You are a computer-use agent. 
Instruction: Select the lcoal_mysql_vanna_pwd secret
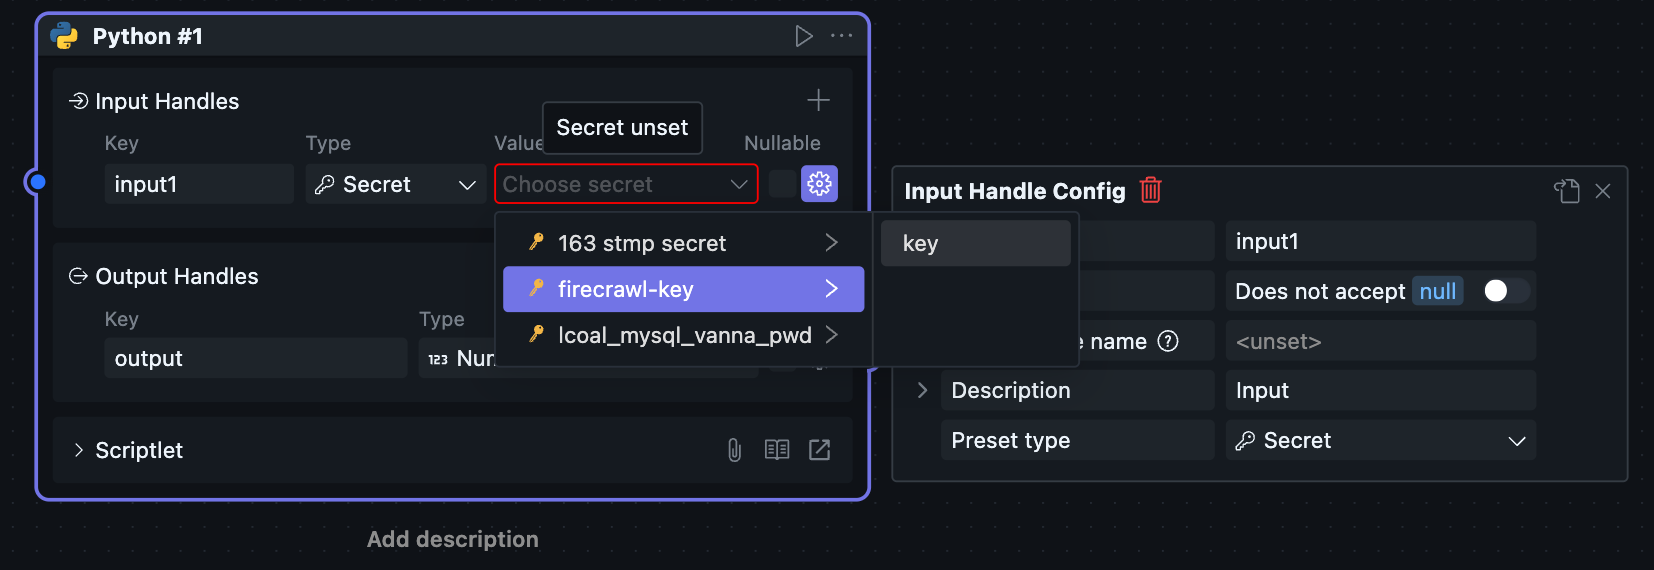click(683, 335)
